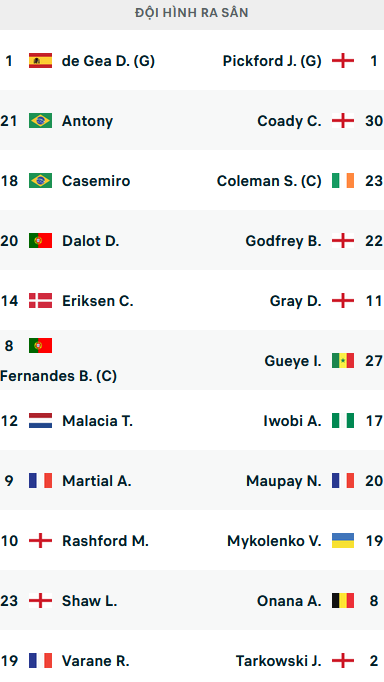Click the Belgium flag beside Onana A.

point(343,601)
